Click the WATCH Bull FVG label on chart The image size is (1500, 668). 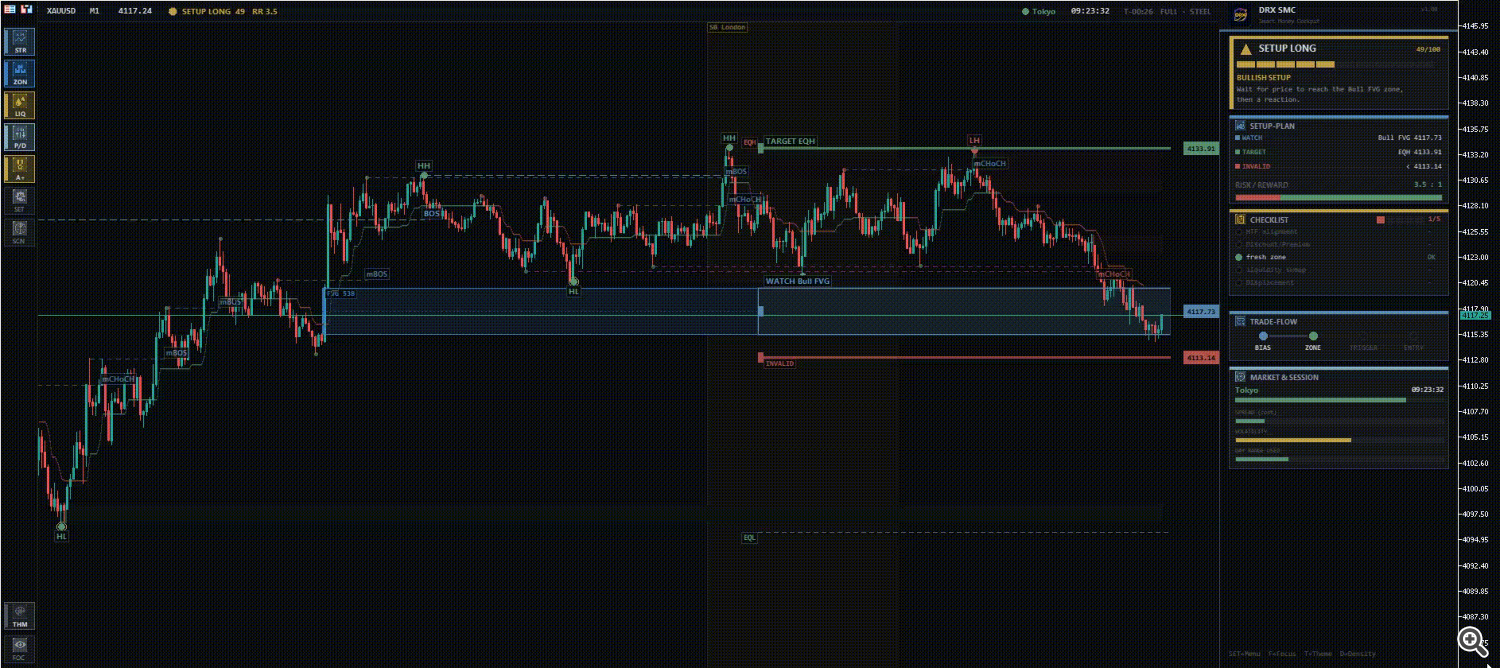(x=798, y=282)
